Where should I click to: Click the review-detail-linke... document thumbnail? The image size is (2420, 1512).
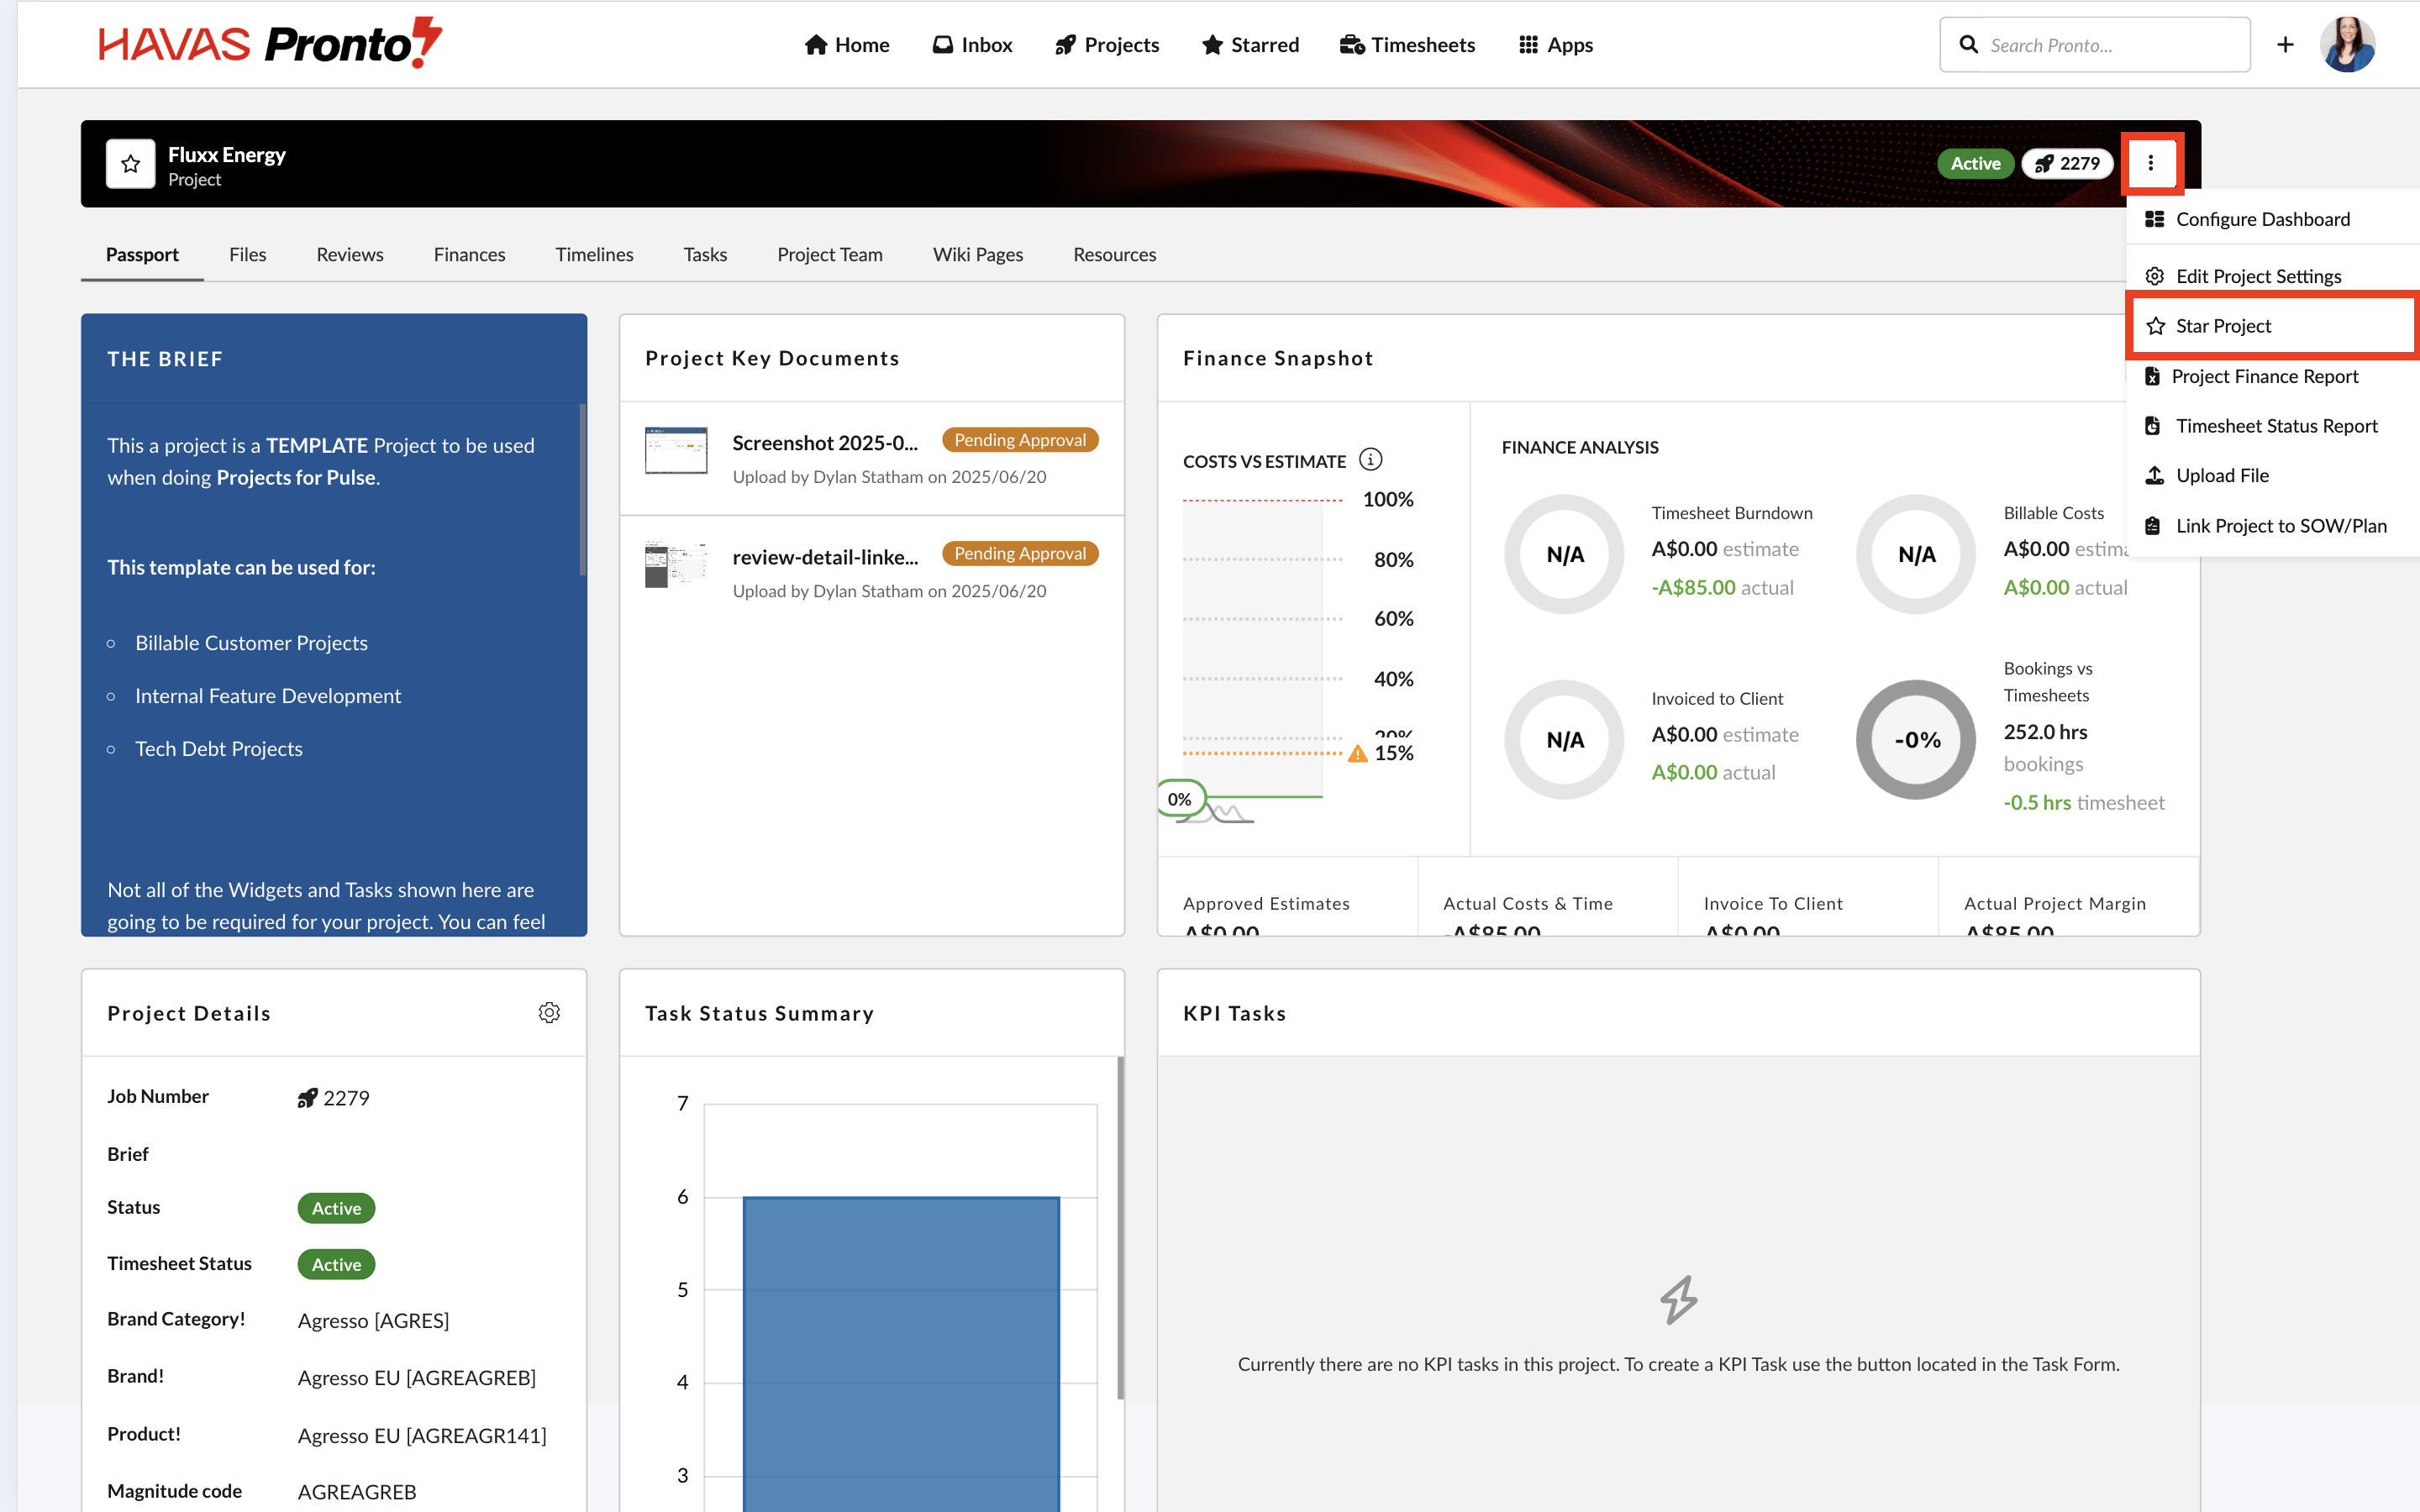pyautogui.click(x=676, y=565)
